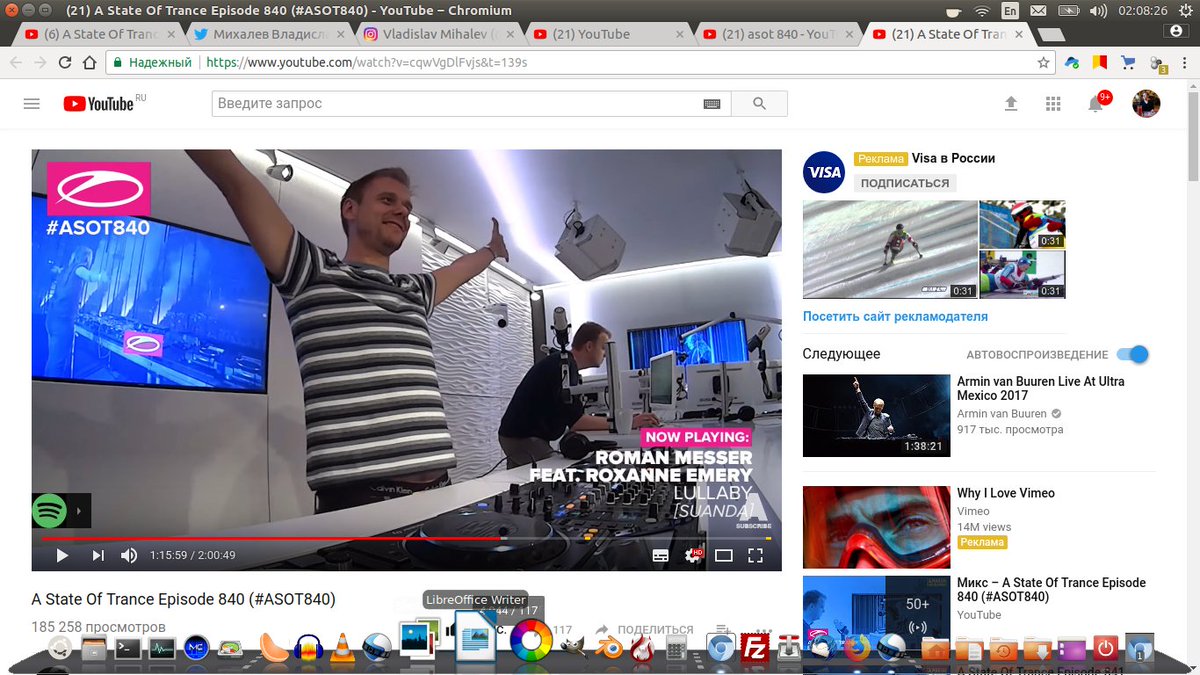This screenshot has width=1200, height=675.
Task: Bookmark this page with the star
Action: pyautogui.click(x=1043, y=62)
